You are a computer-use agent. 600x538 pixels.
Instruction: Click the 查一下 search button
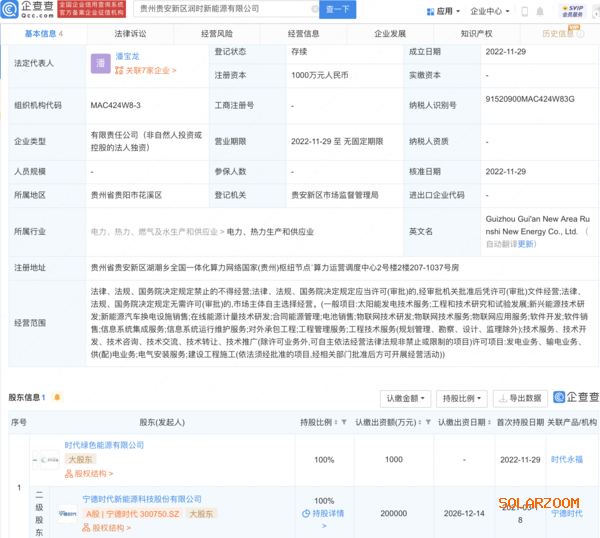[x=337, y=10]
